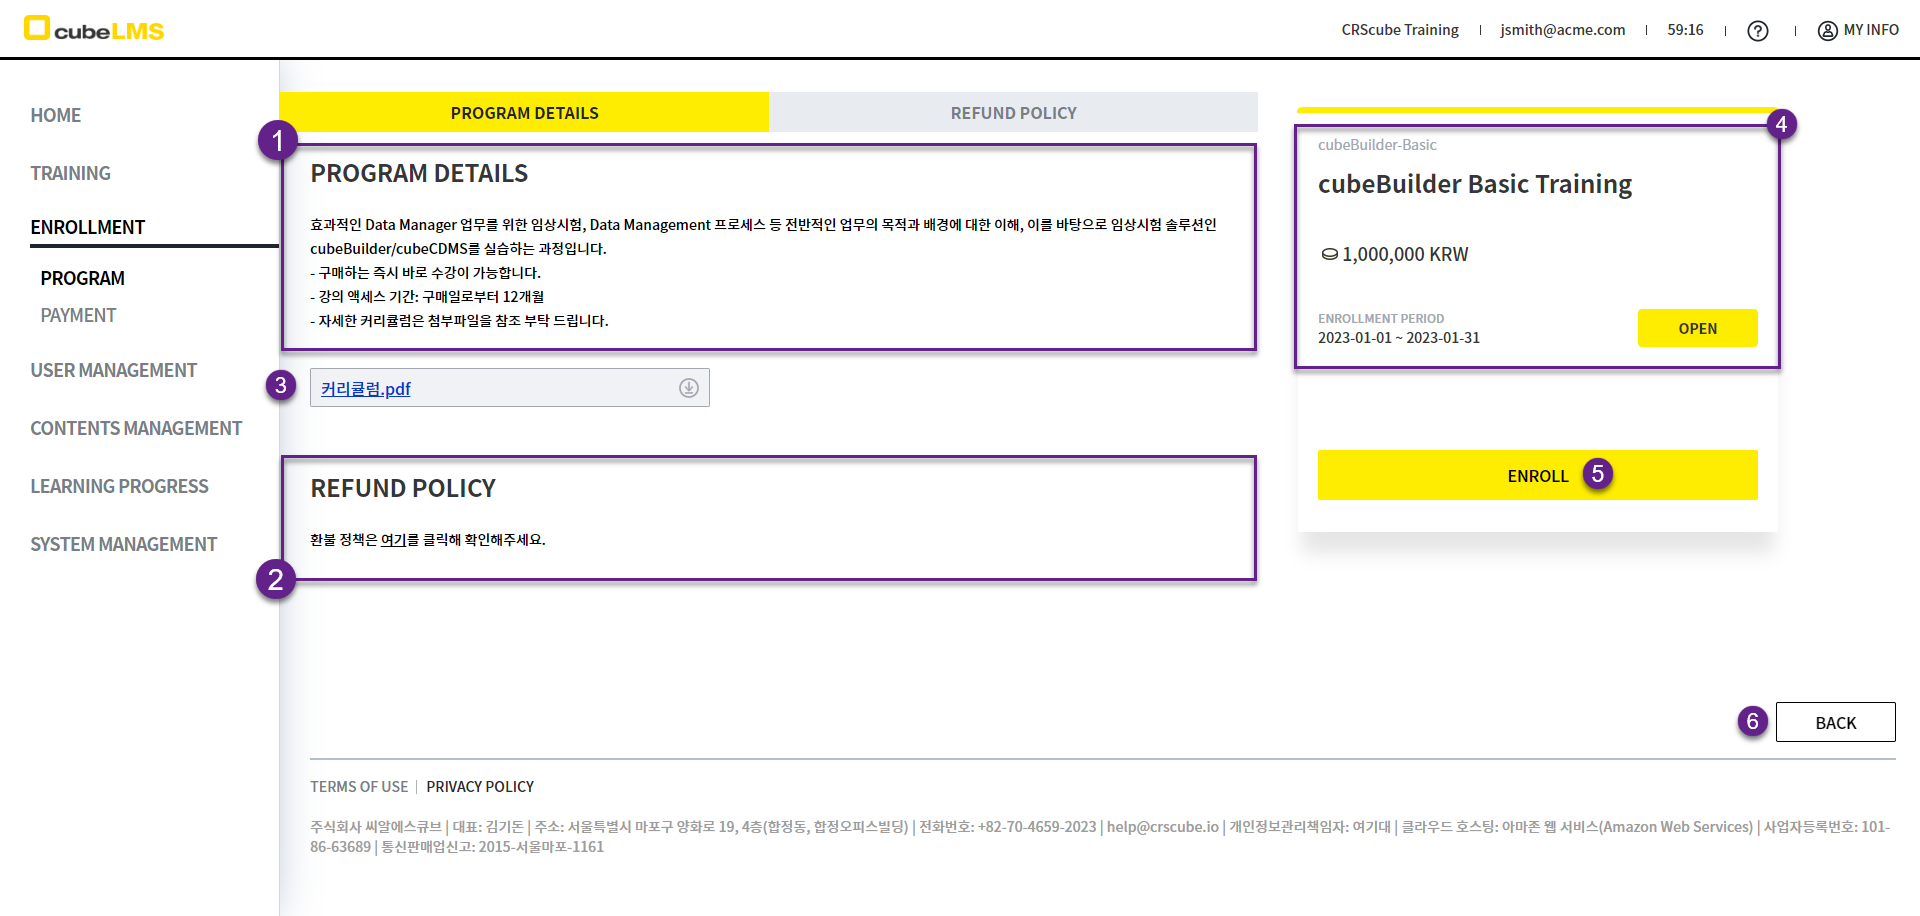The width and height of the screenshot is (1920, 916).
Task: Switch to the REFUND POLICY tab
Action: [1013, 113]
